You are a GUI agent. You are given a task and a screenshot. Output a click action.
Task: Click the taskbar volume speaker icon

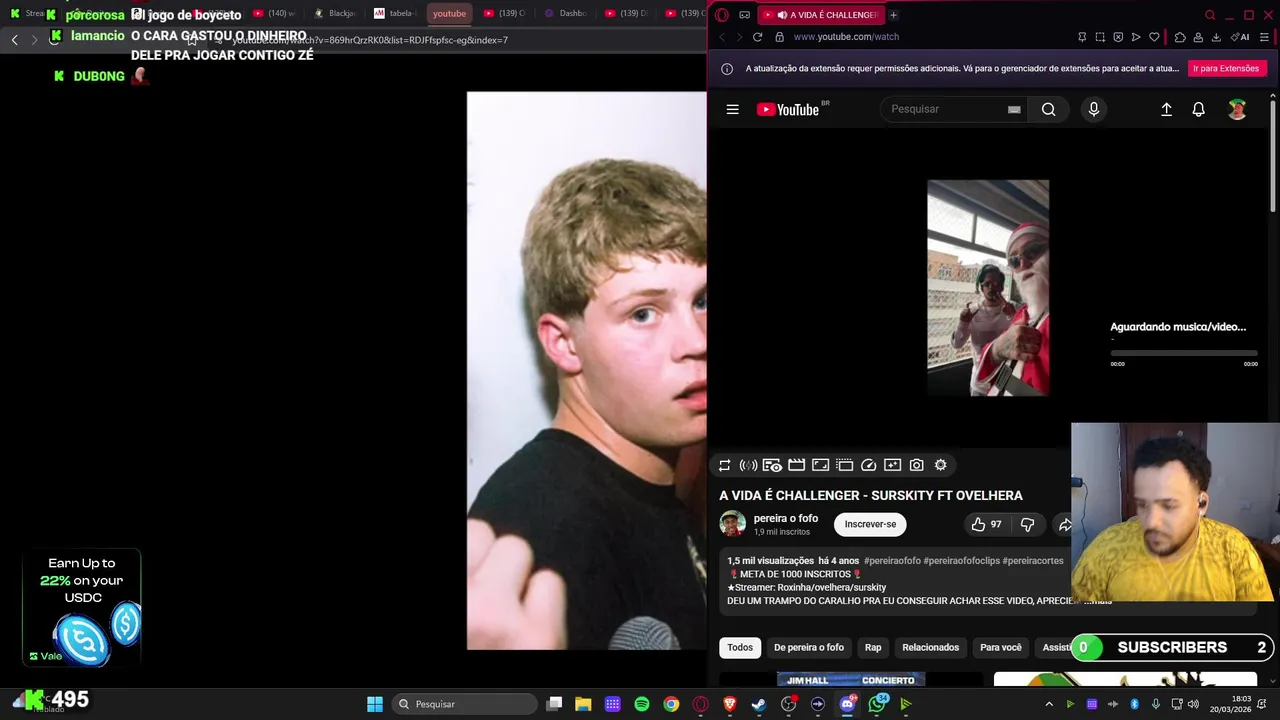pos(1193,704)
